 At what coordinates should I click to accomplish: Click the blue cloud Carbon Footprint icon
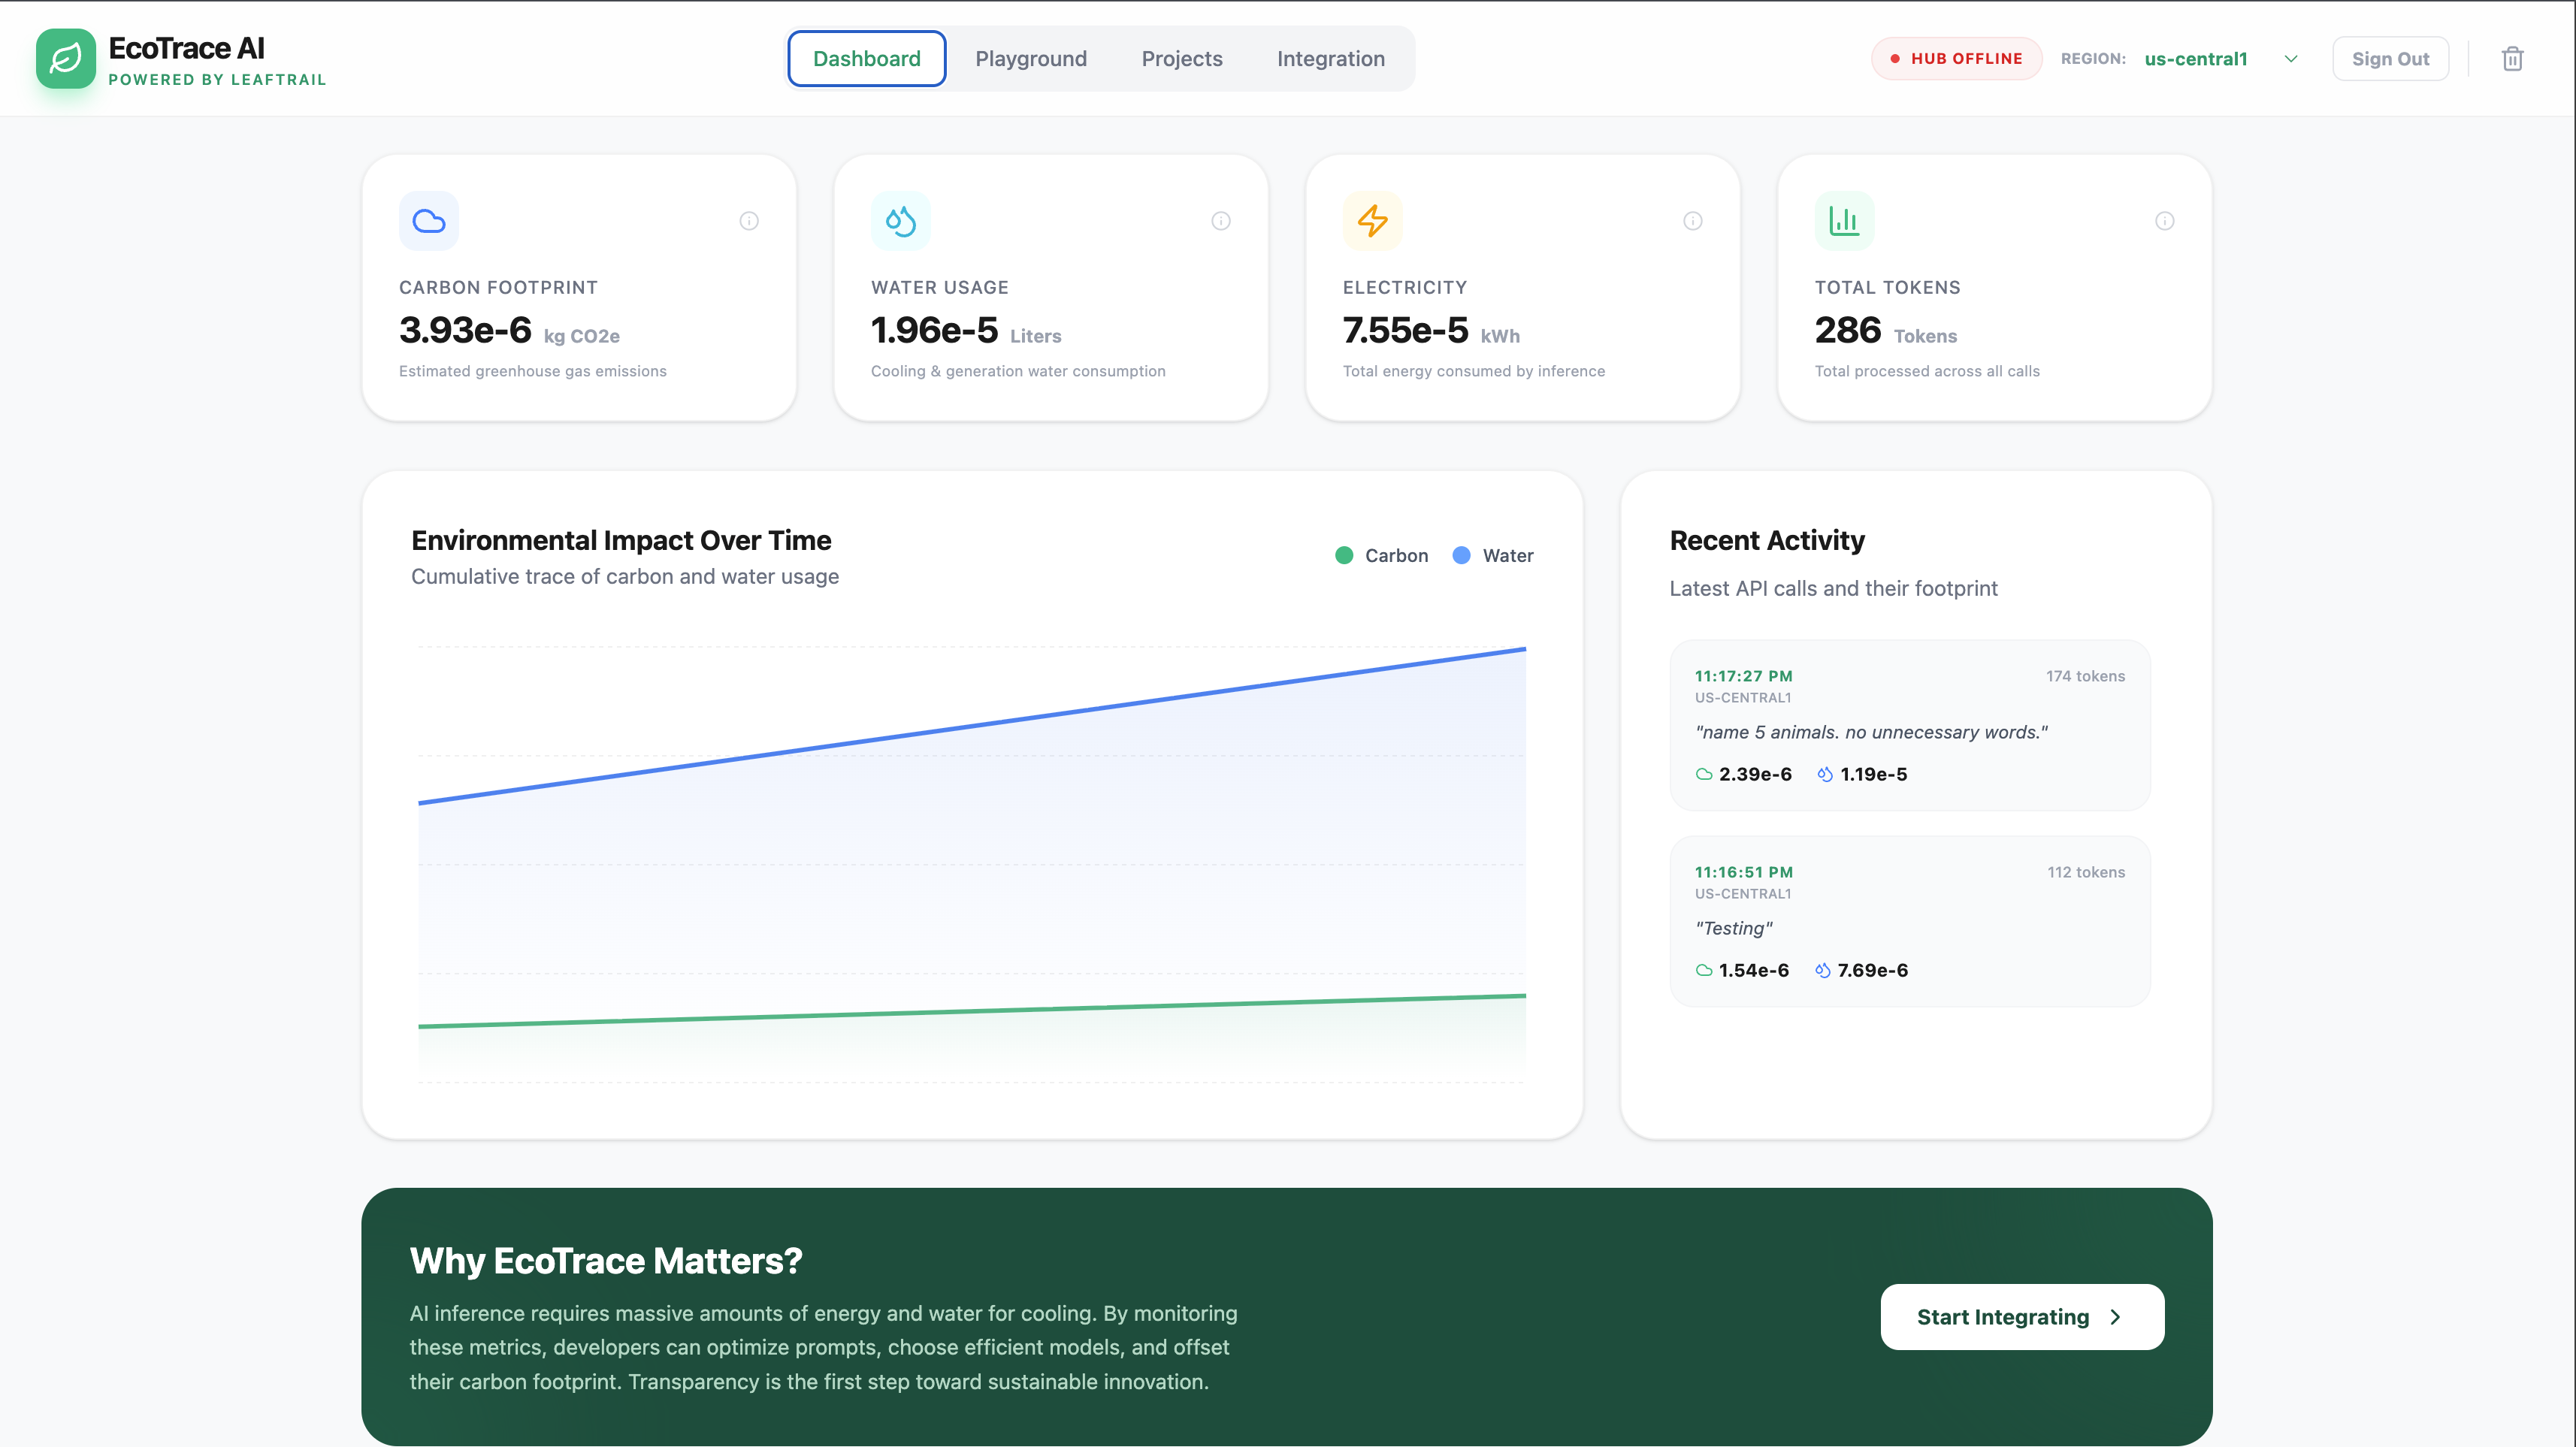pos(429,221)
